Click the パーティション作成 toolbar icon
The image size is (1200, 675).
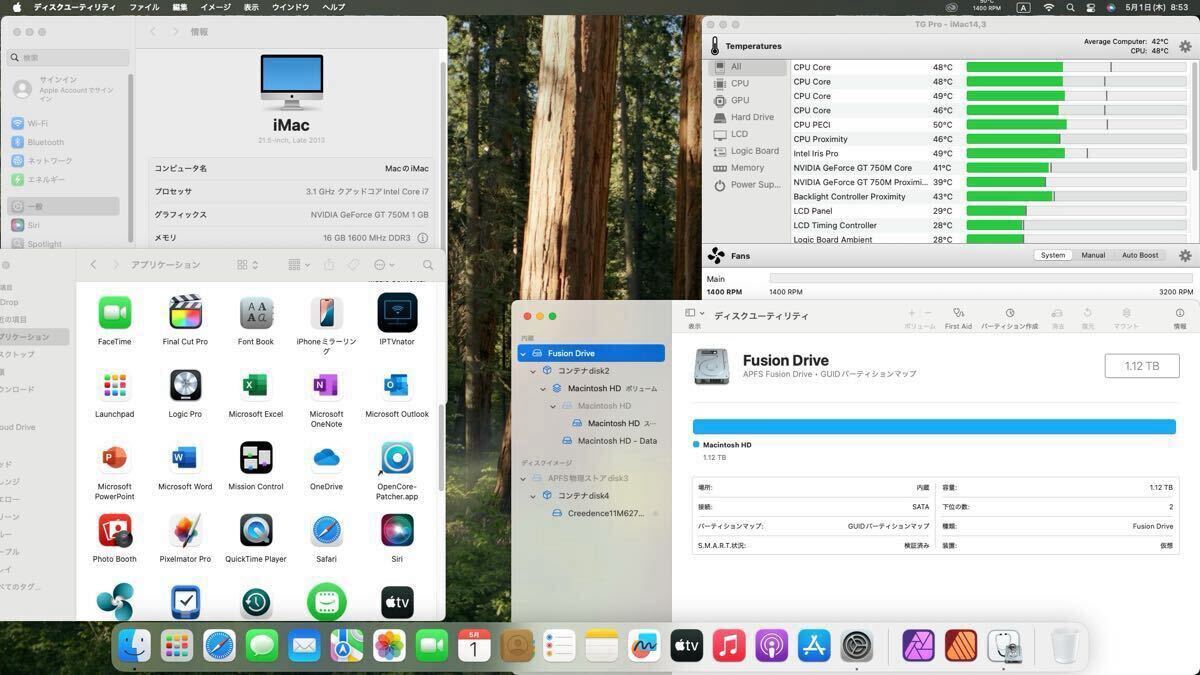pyautogui.click(x=1009, y=317)
